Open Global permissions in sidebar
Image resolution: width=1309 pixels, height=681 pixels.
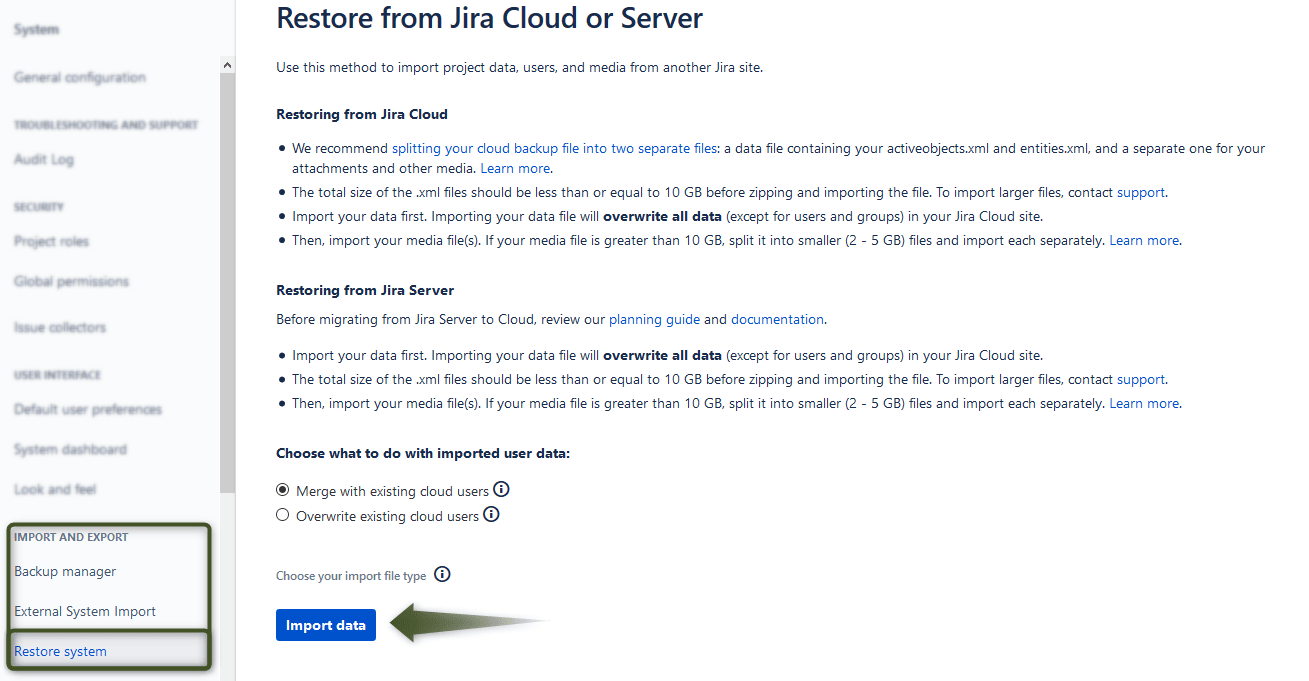click(71, 281)
